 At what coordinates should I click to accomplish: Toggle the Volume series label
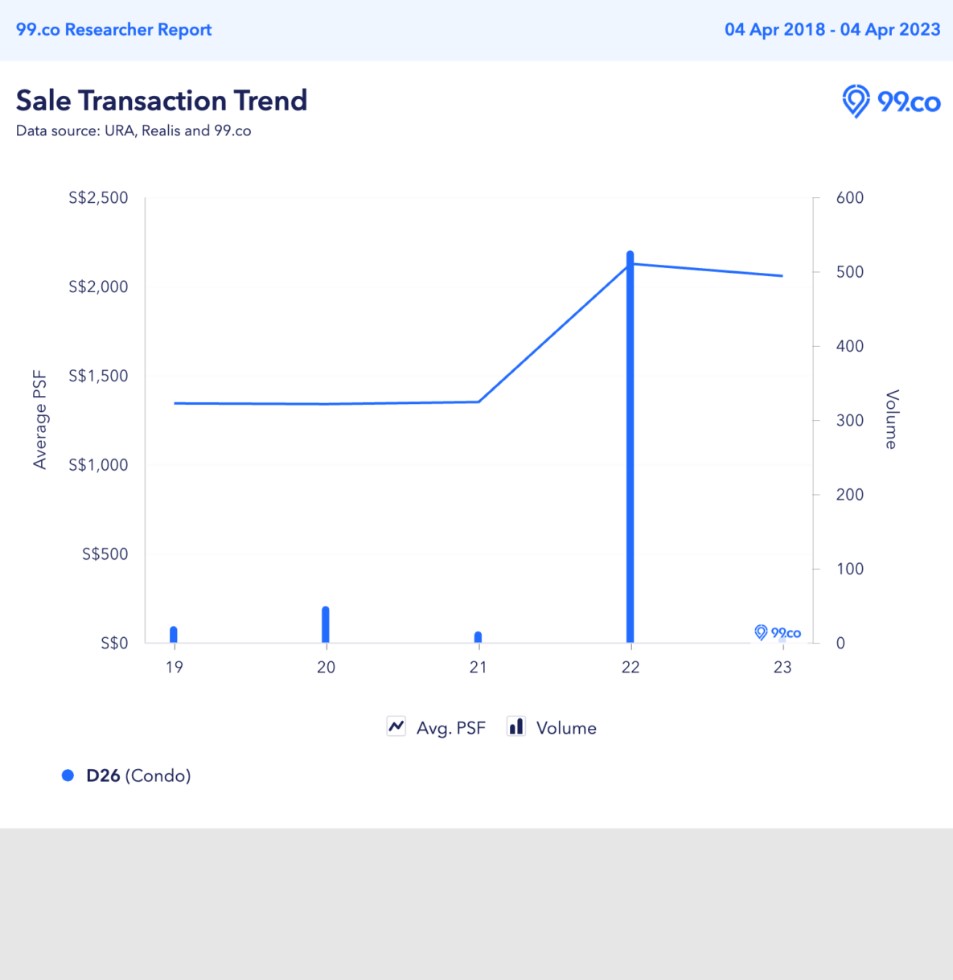tap(566, 728)
